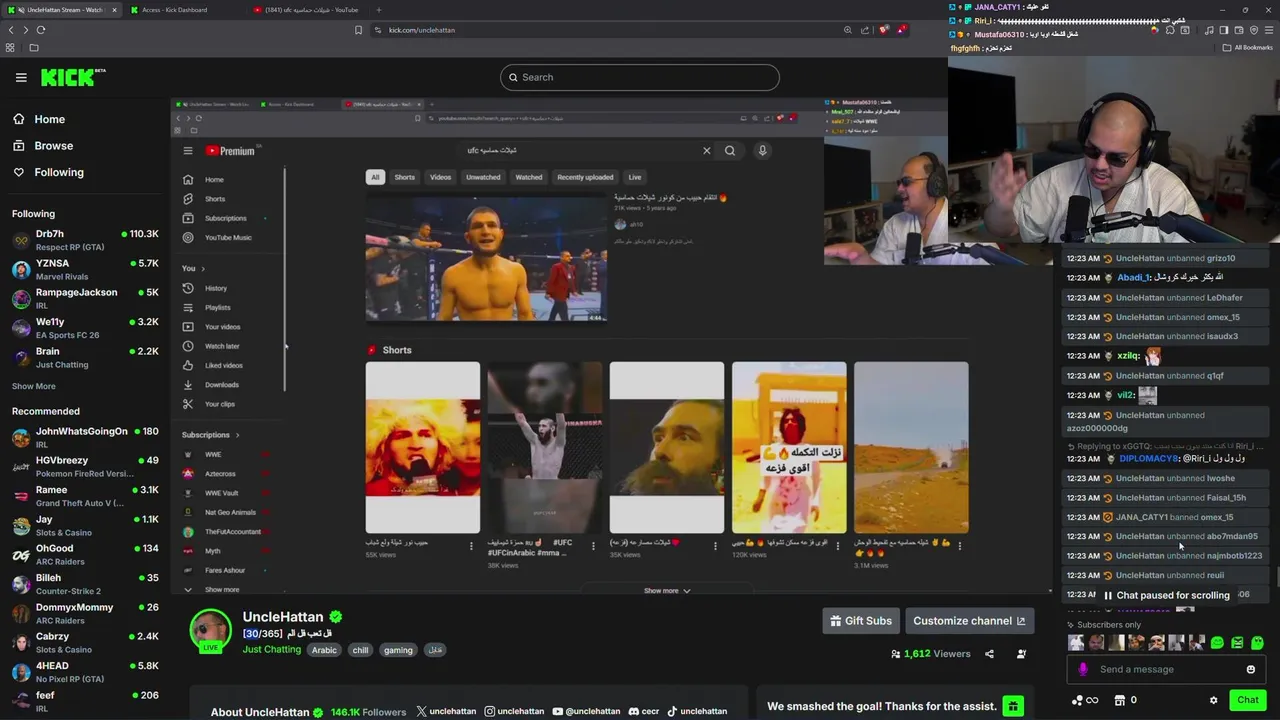Open the Kick hamburger menu

click(x=21, y=77)
